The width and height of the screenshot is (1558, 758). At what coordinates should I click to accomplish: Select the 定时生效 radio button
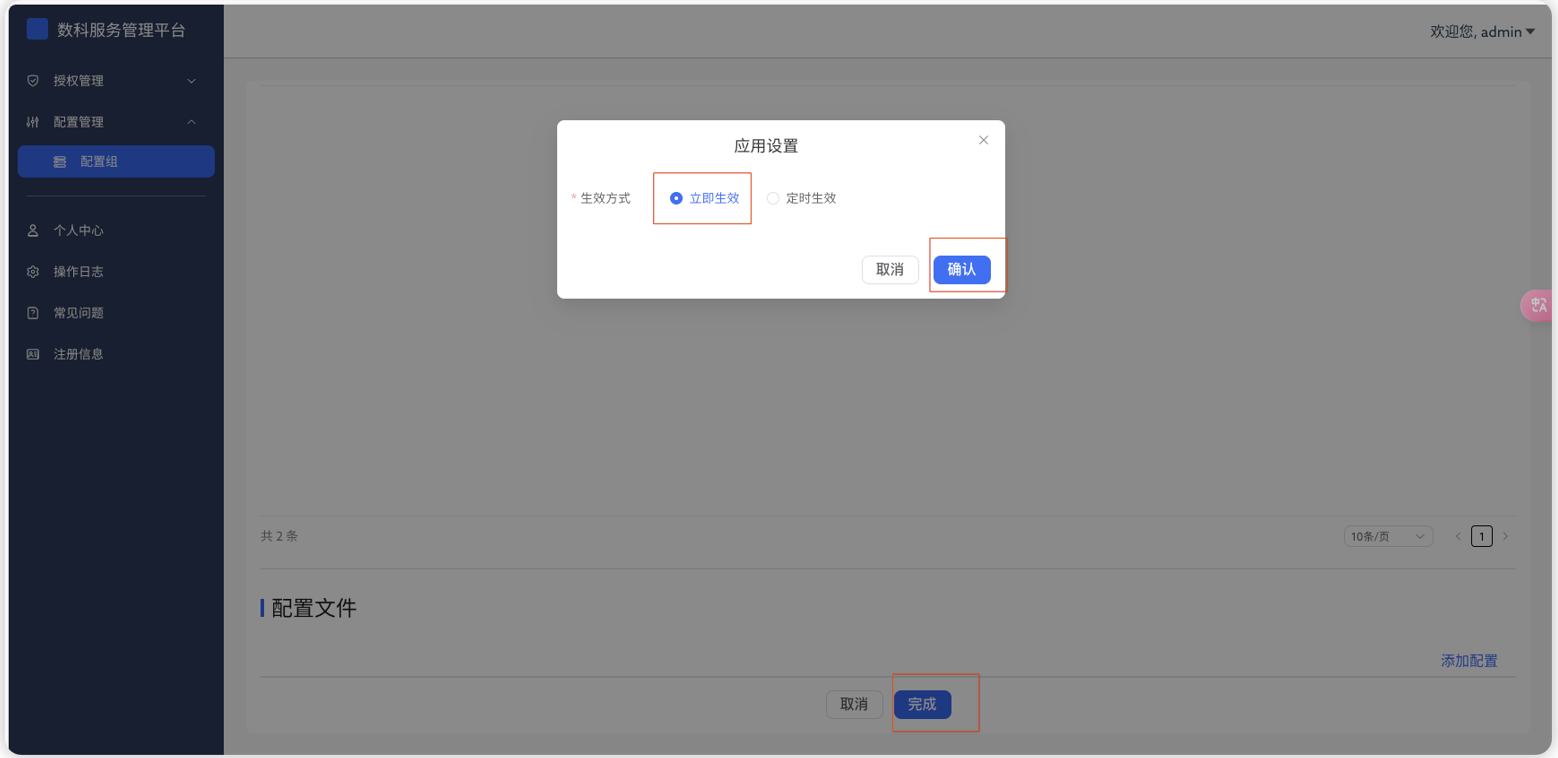(771, 197)
